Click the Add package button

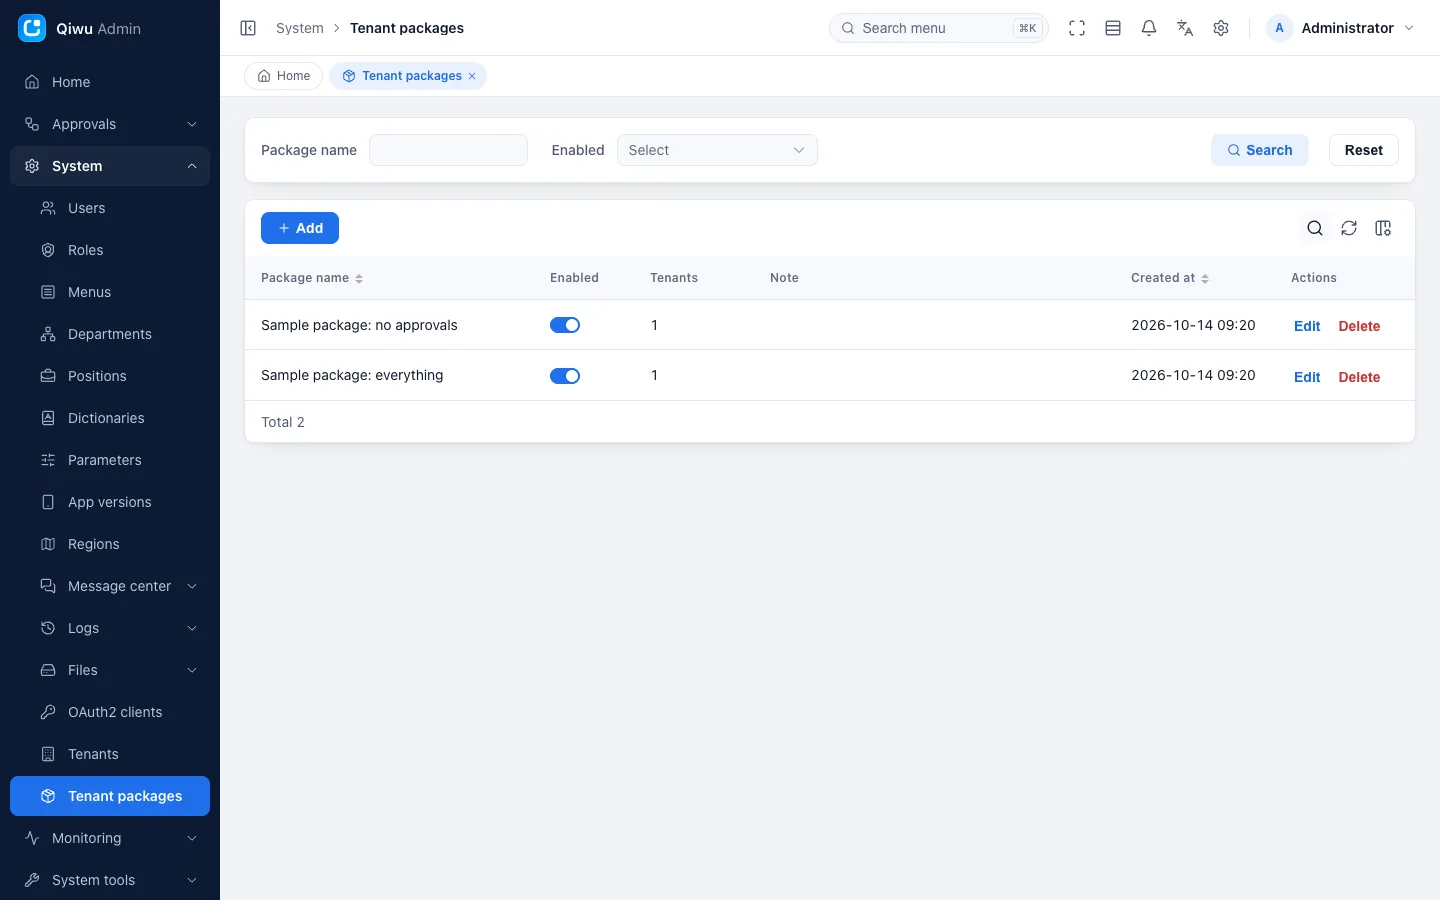click(300, 228)
